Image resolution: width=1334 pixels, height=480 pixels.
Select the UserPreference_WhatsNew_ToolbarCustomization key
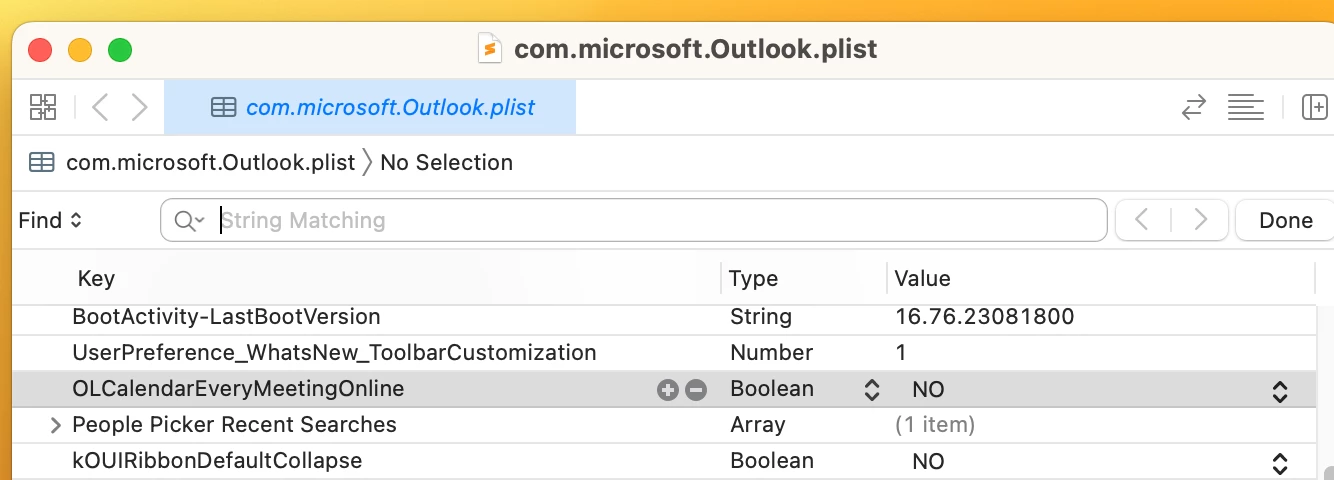click(x=334, y=353)
